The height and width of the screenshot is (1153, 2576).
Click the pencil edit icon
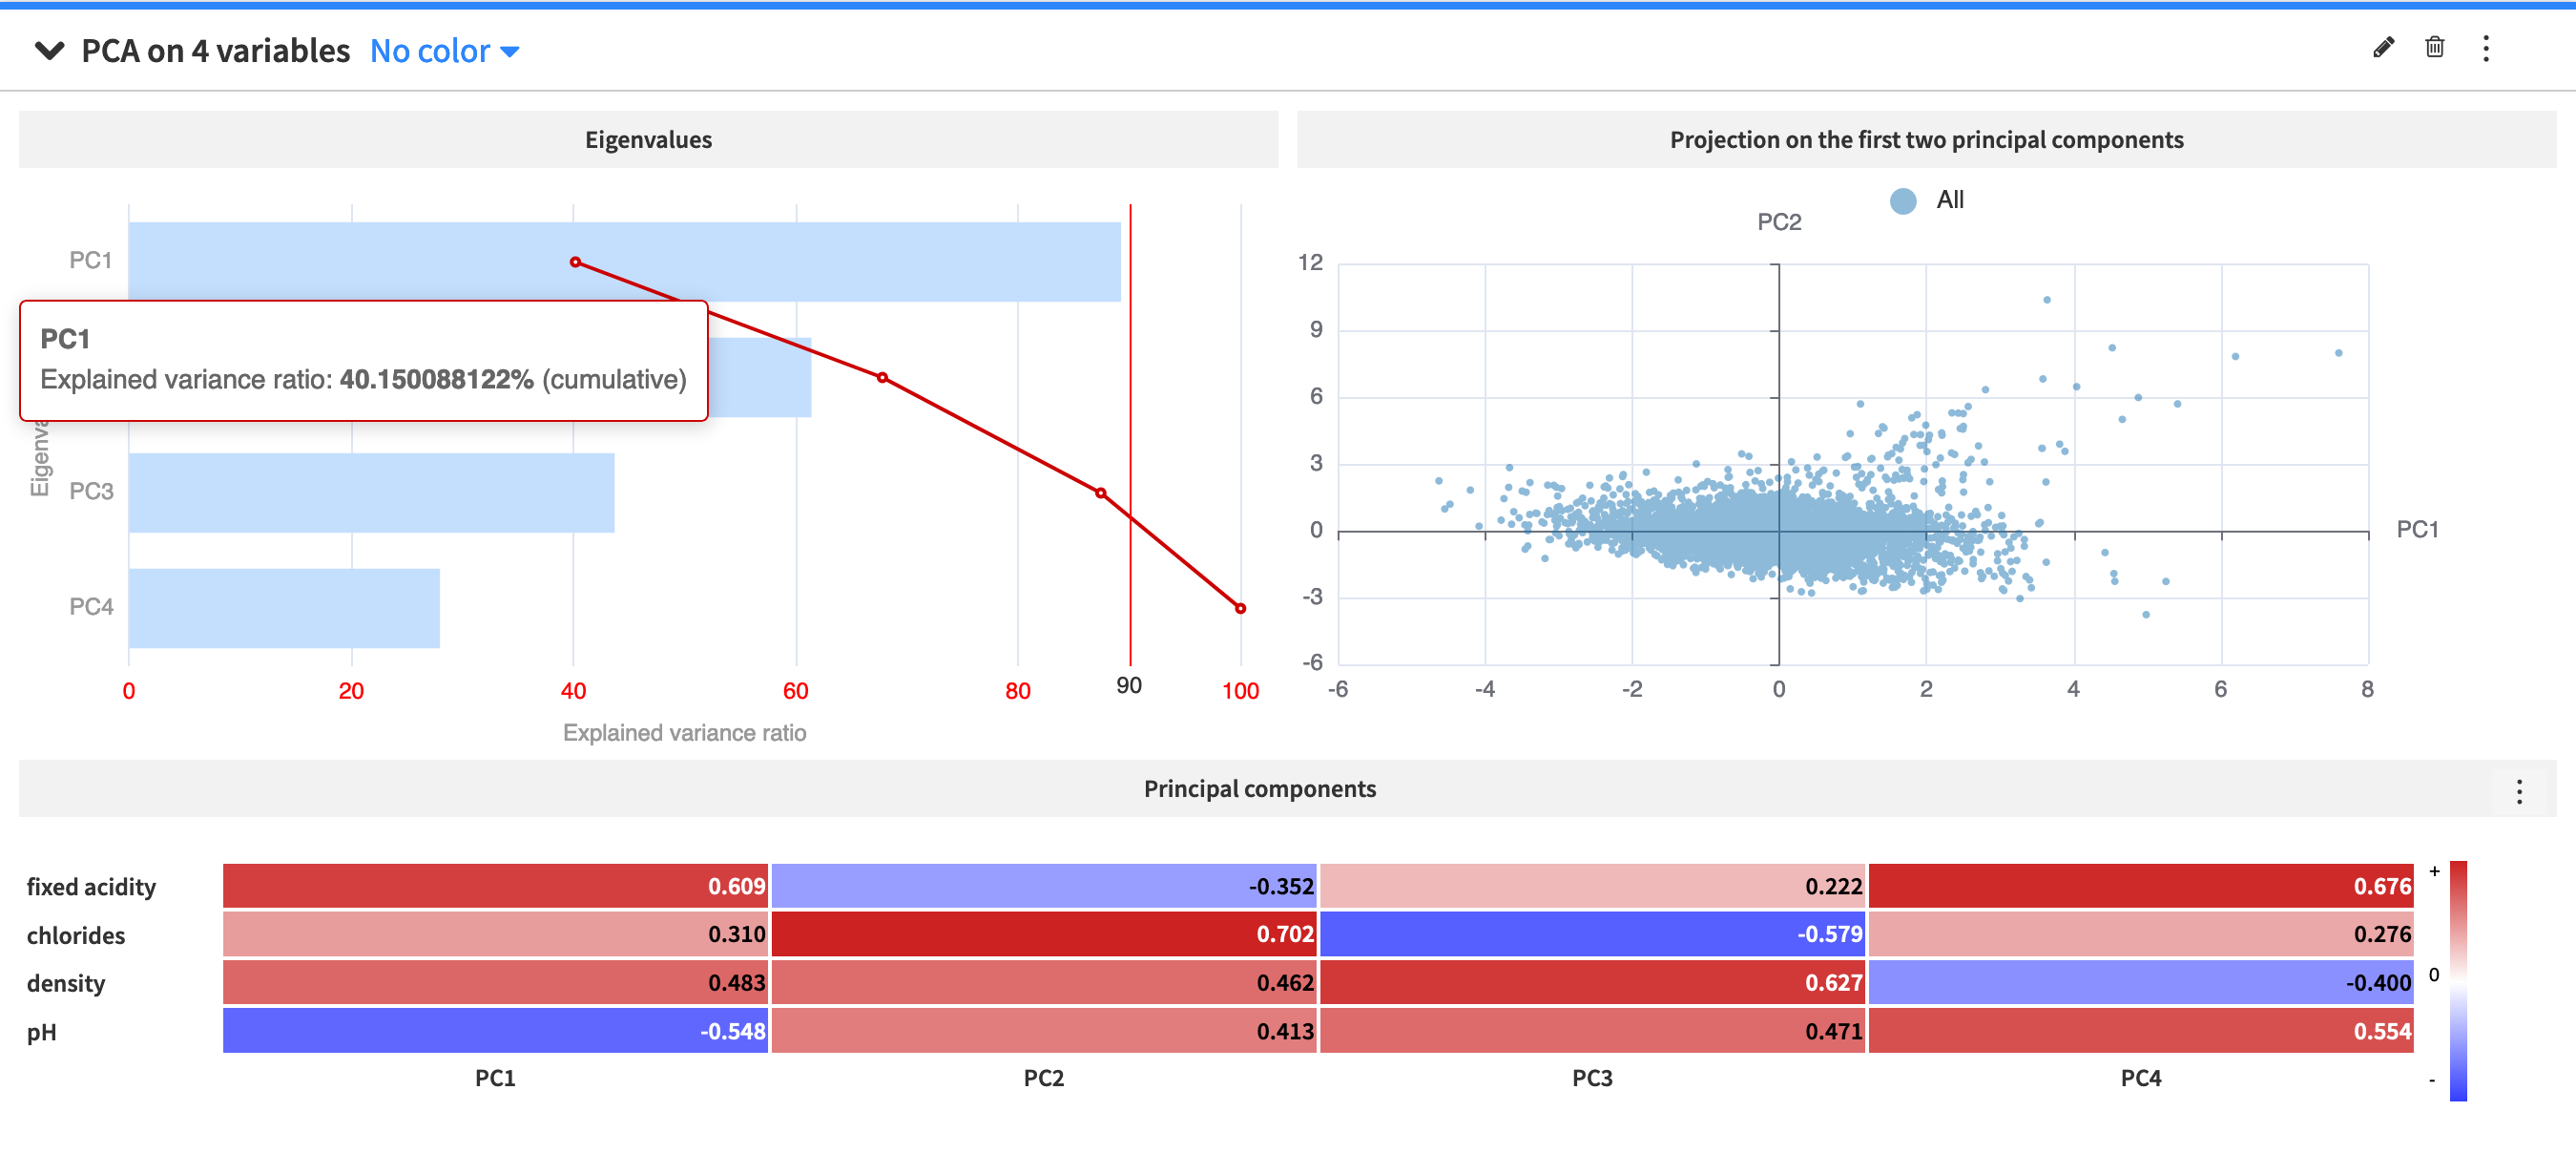pyautogui.click(x=2383, y=48)
